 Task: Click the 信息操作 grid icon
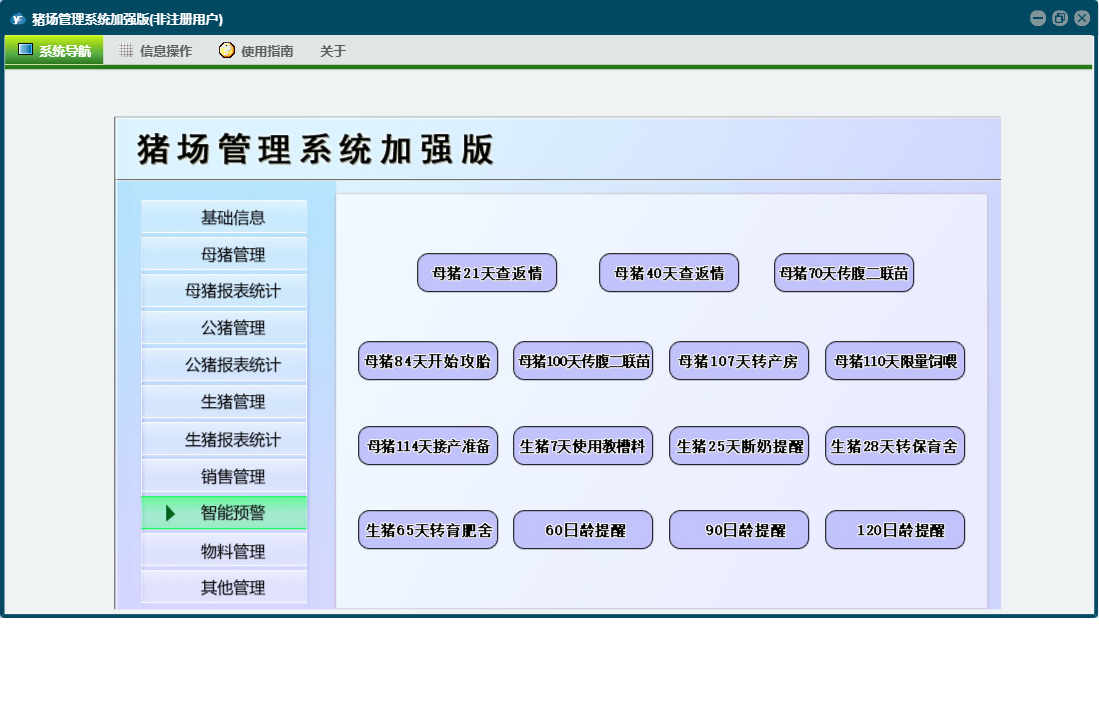click(x=126, y=50)
